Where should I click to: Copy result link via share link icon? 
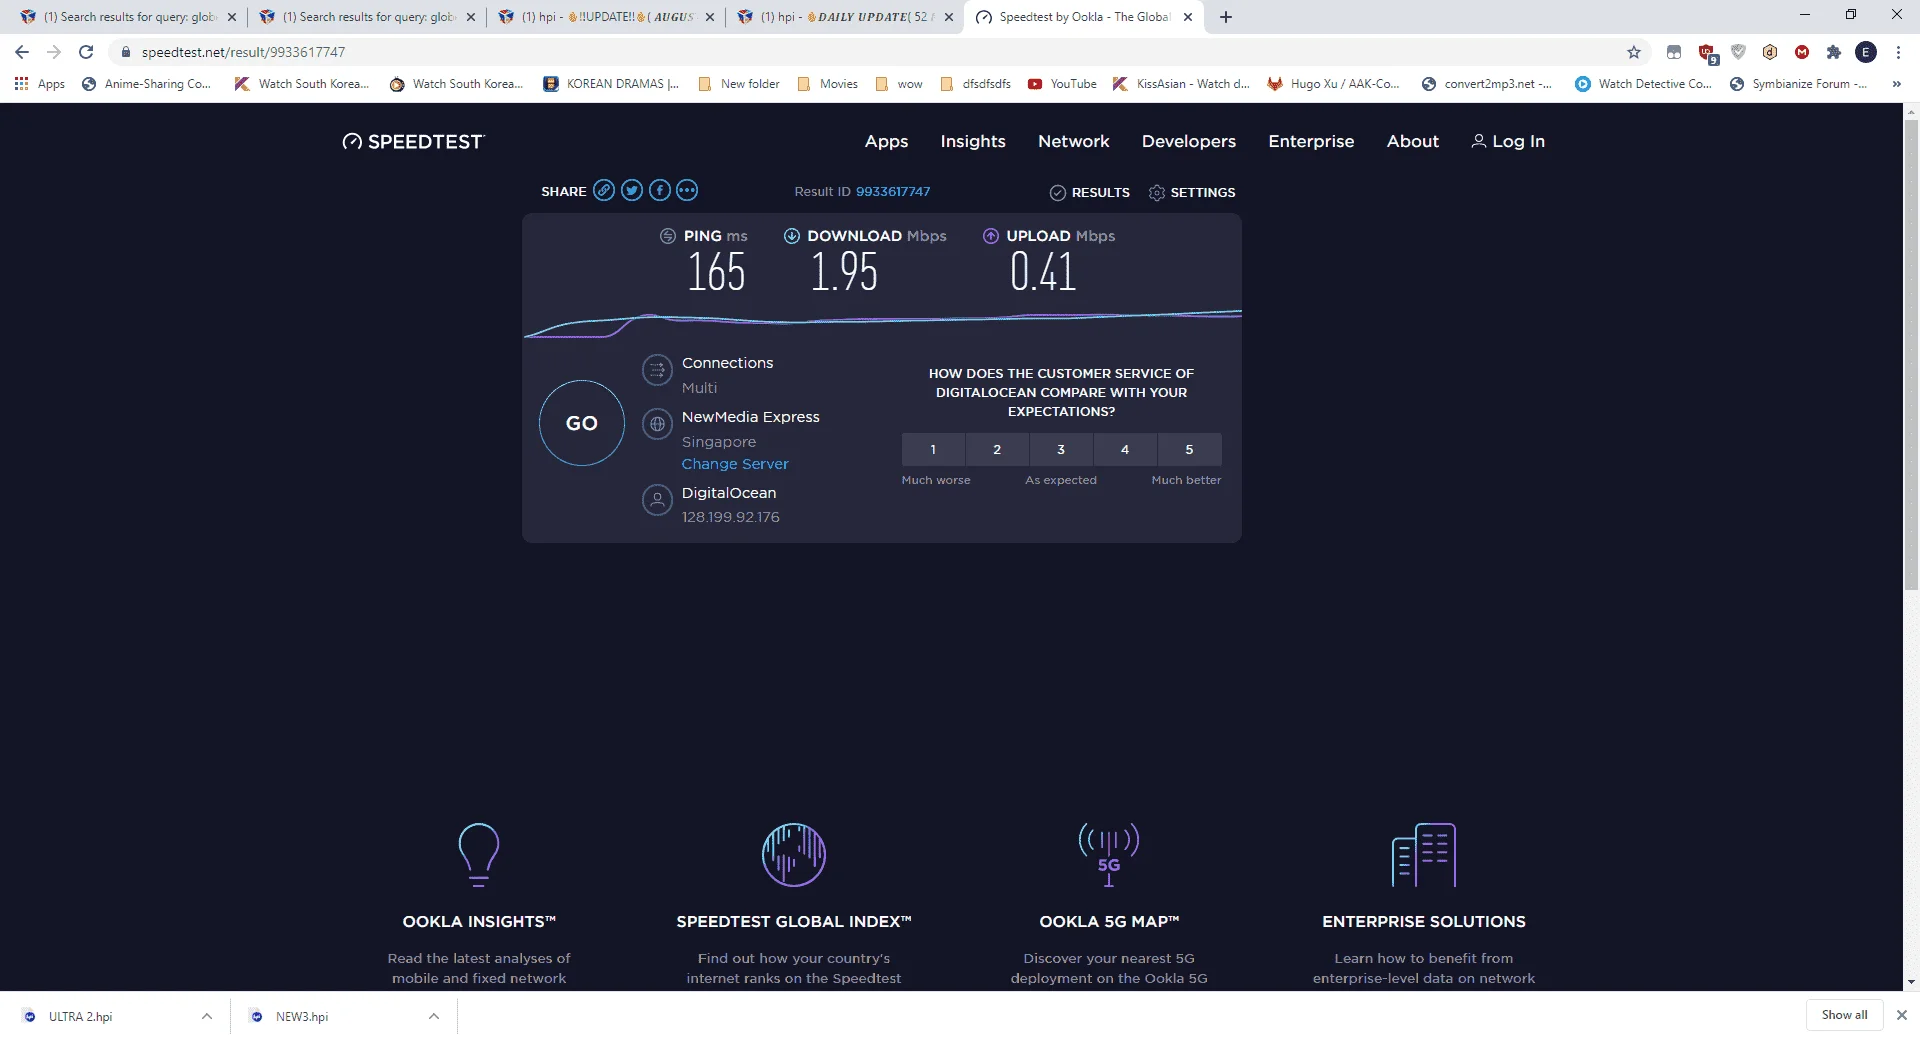(604, 190)
